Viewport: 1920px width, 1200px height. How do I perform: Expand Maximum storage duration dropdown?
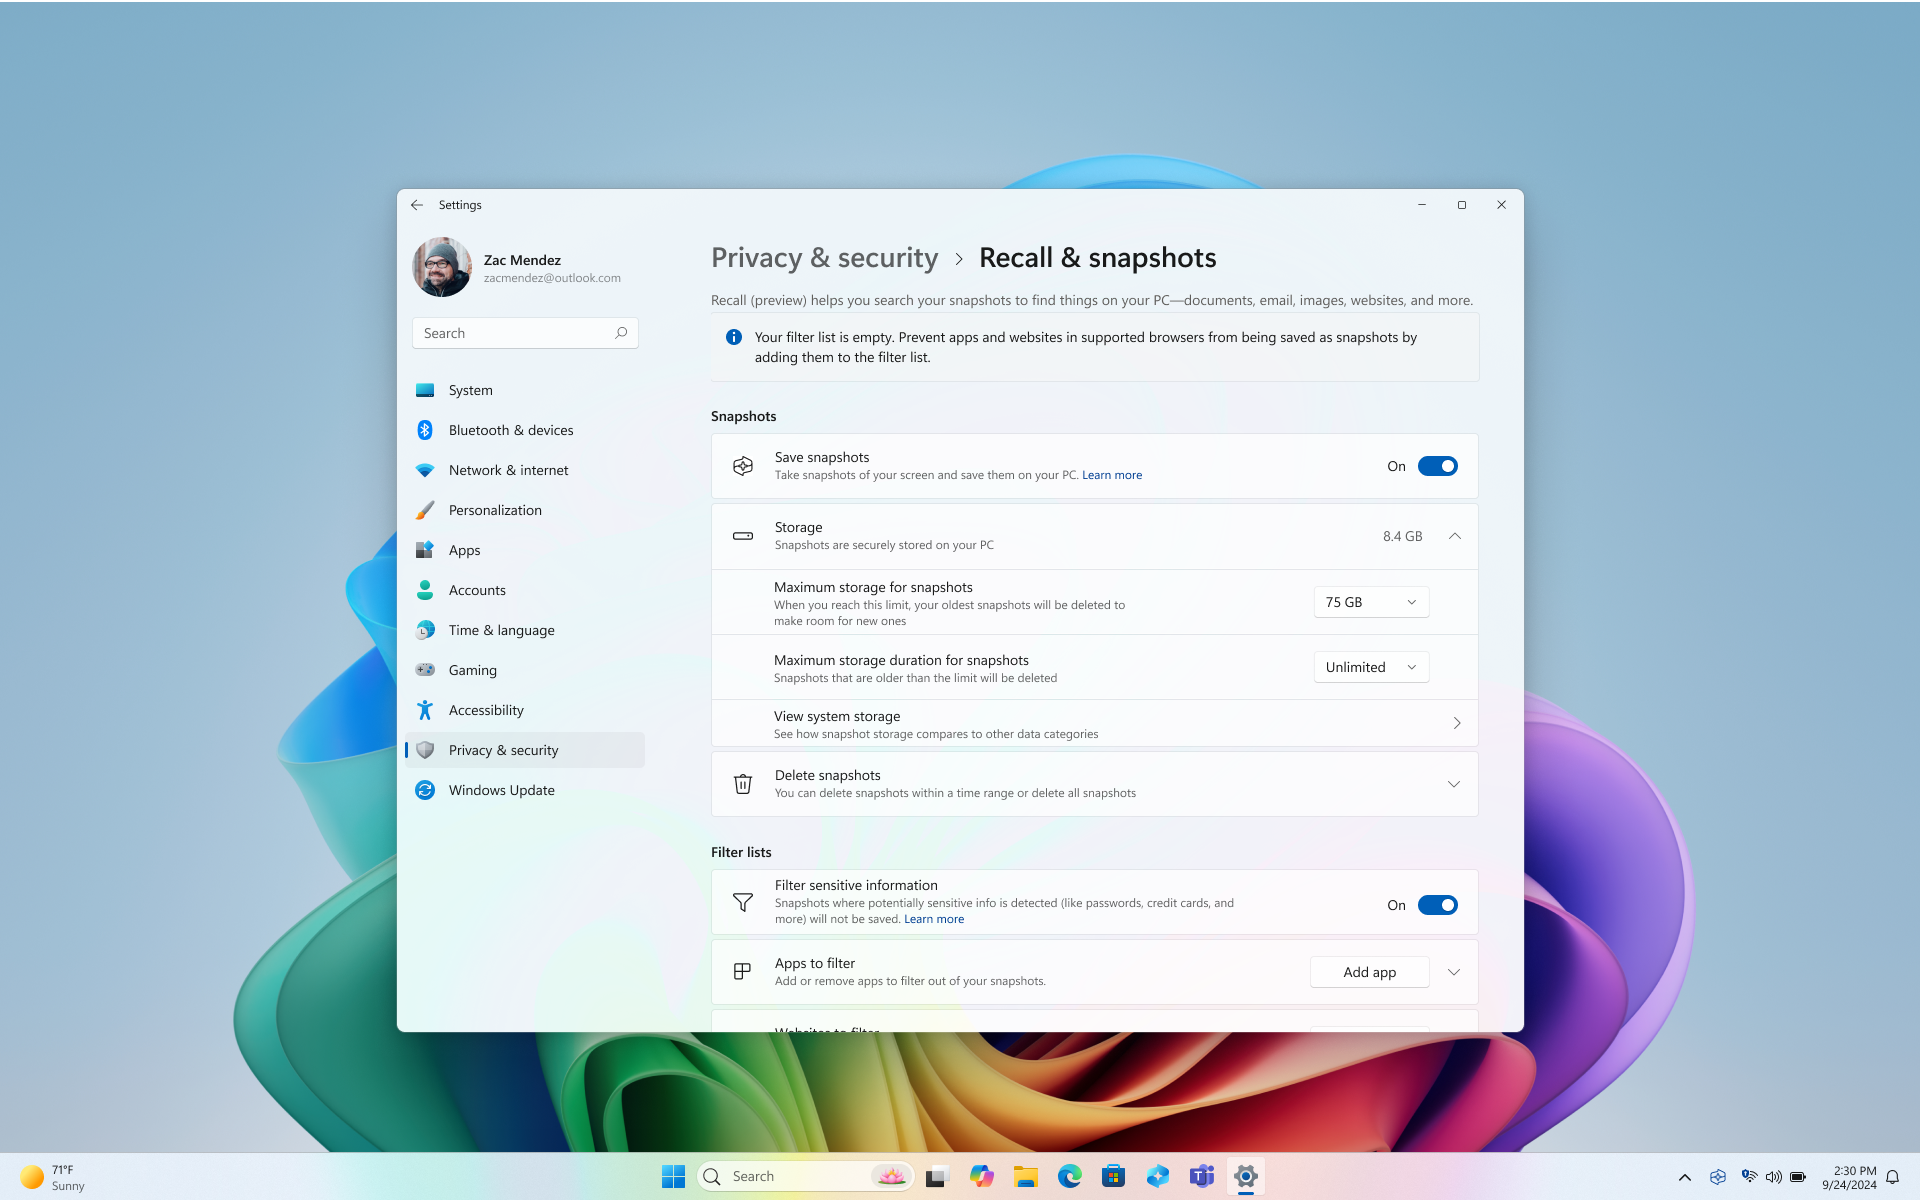point(1370,666)
